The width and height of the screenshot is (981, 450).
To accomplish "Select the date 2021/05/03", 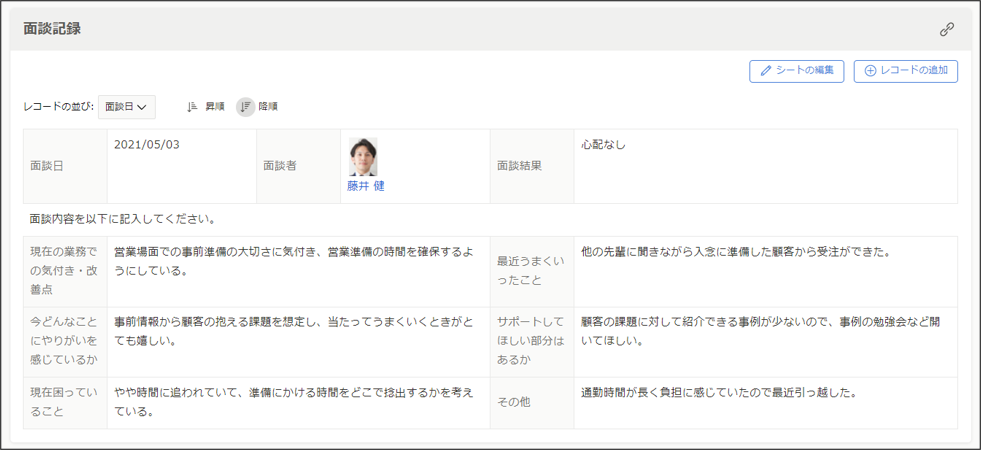I will pyautogui.click(x=146, y=145).
